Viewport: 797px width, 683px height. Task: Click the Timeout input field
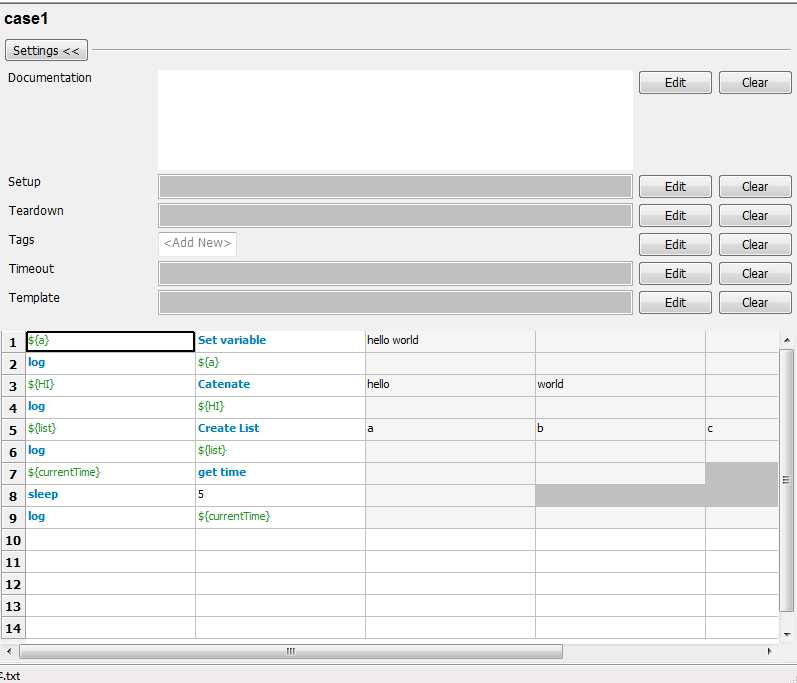395,273
